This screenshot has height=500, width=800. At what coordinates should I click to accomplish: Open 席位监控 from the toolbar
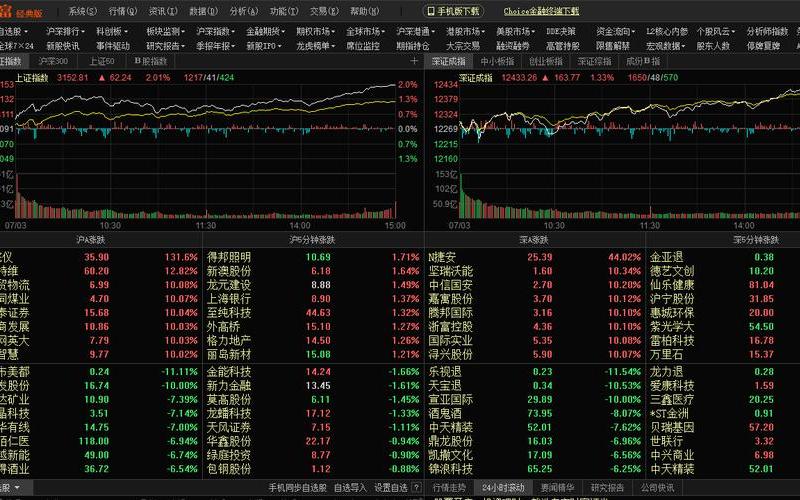[363, 46]
